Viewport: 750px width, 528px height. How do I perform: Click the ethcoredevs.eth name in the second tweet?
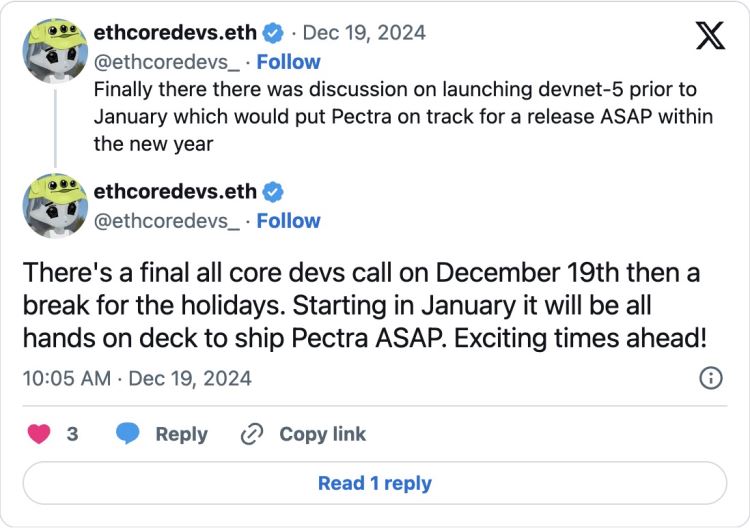click(174, 192)
